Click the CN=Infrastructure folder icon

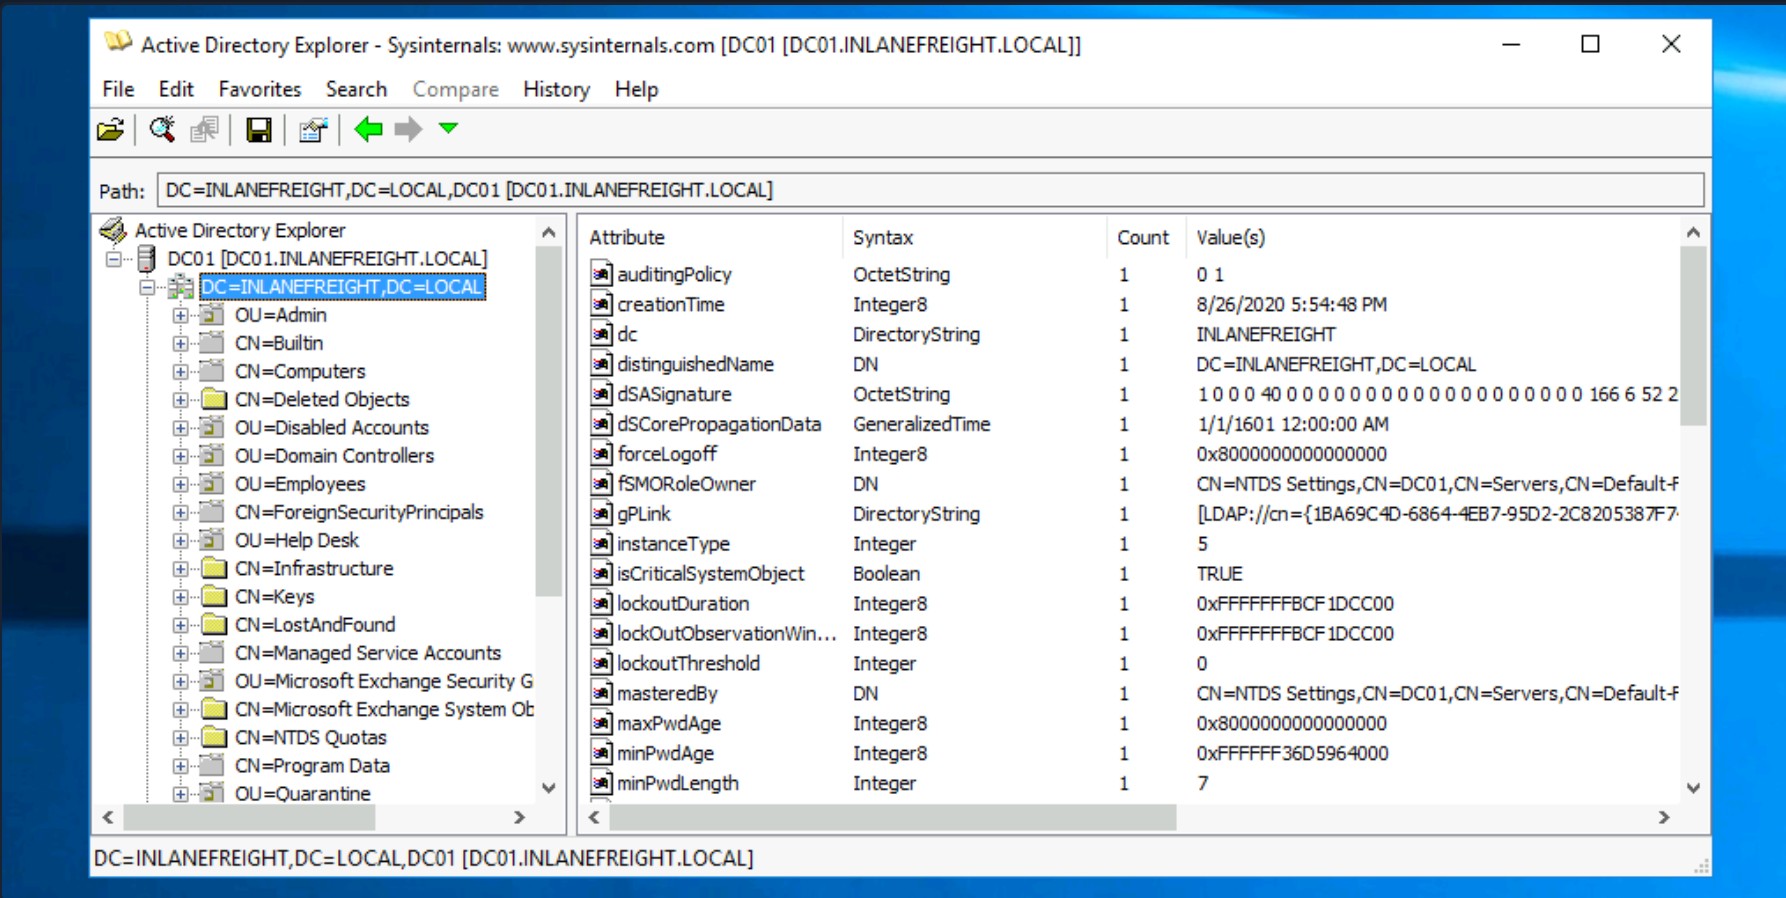[x=213, y=568]
